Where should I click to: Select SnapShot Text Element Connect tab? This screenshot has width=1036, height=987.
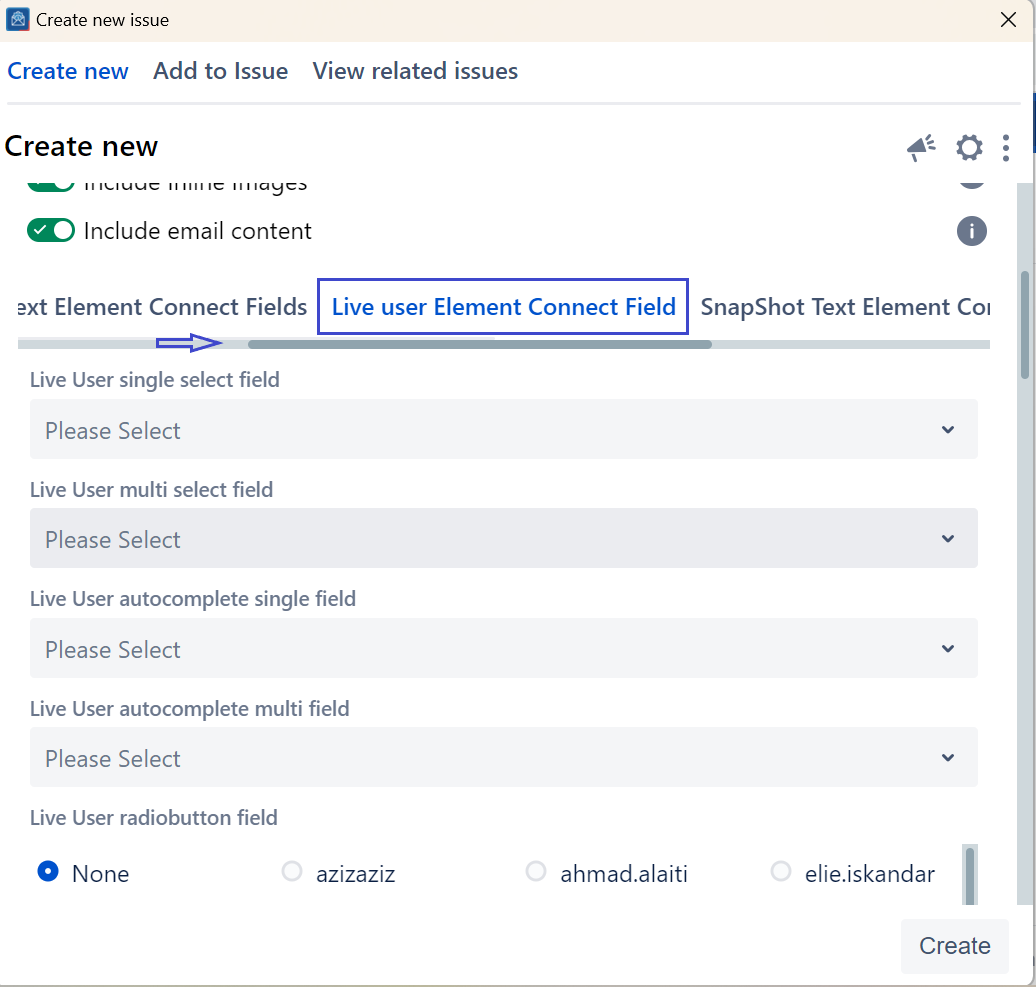point(845,307)
